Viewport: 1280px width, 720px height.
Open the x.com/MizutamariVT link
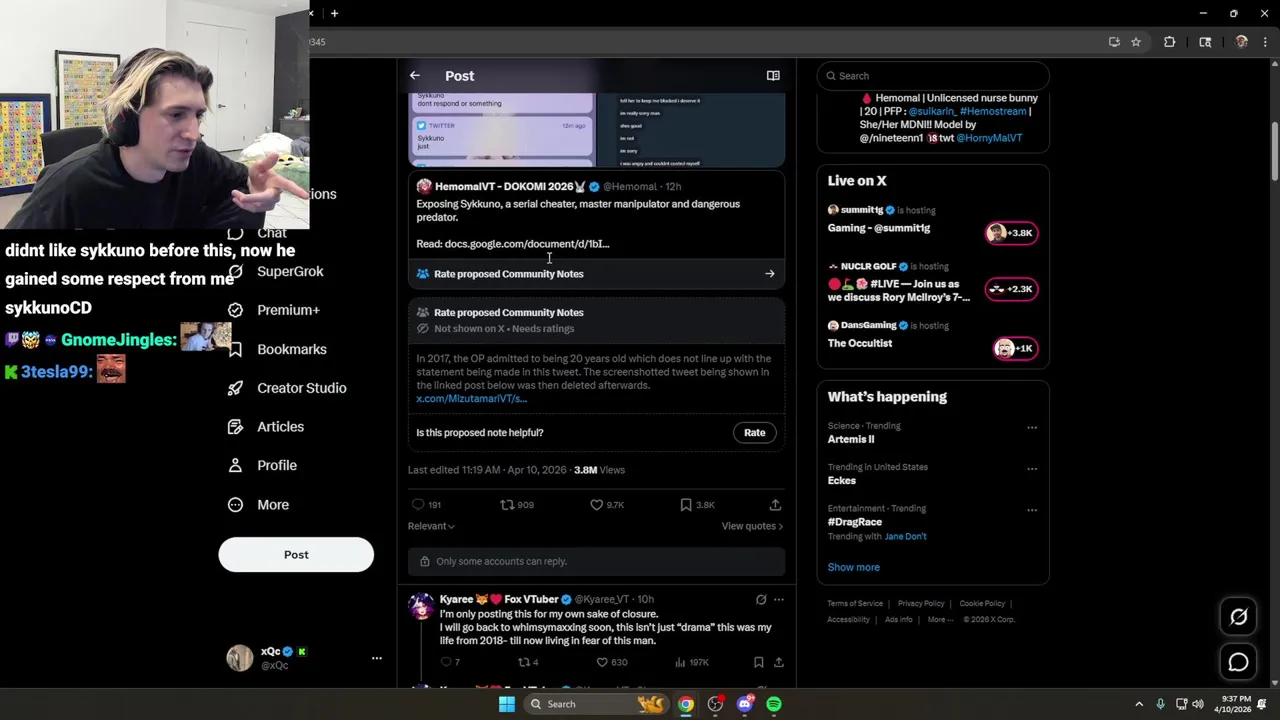point(472,399)
